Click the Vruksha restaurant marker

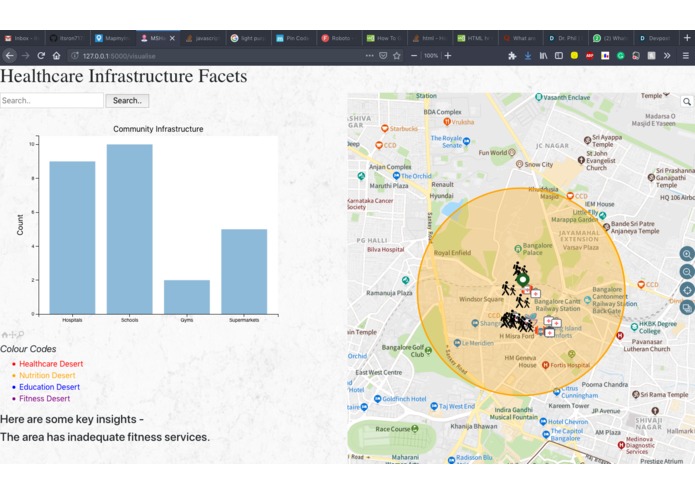(x=447, y=121)
